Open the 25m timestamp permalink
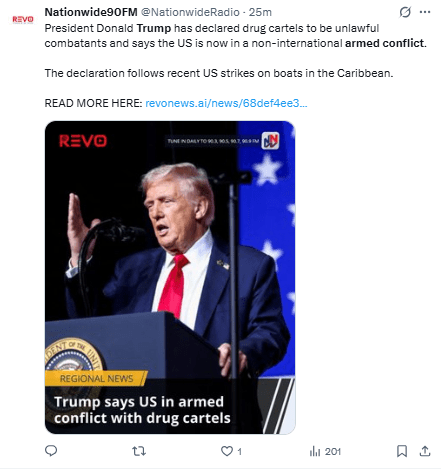The width and height of the screenshot is (441, 469). tap(260, 12)
